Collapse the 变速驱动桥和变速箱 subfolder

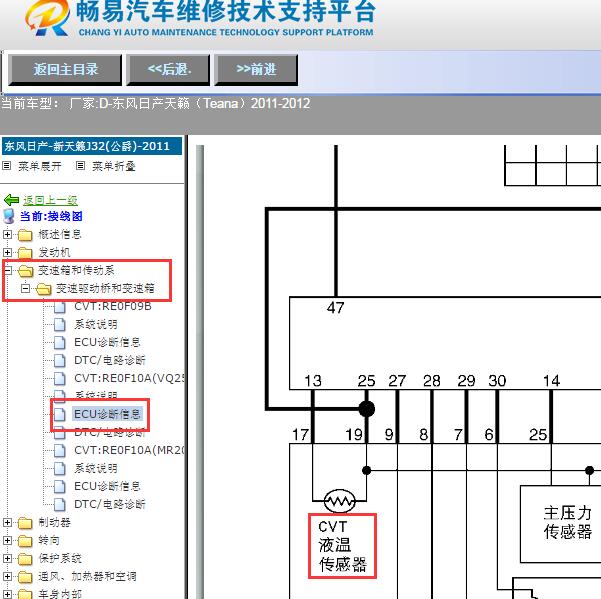point(25,288)
